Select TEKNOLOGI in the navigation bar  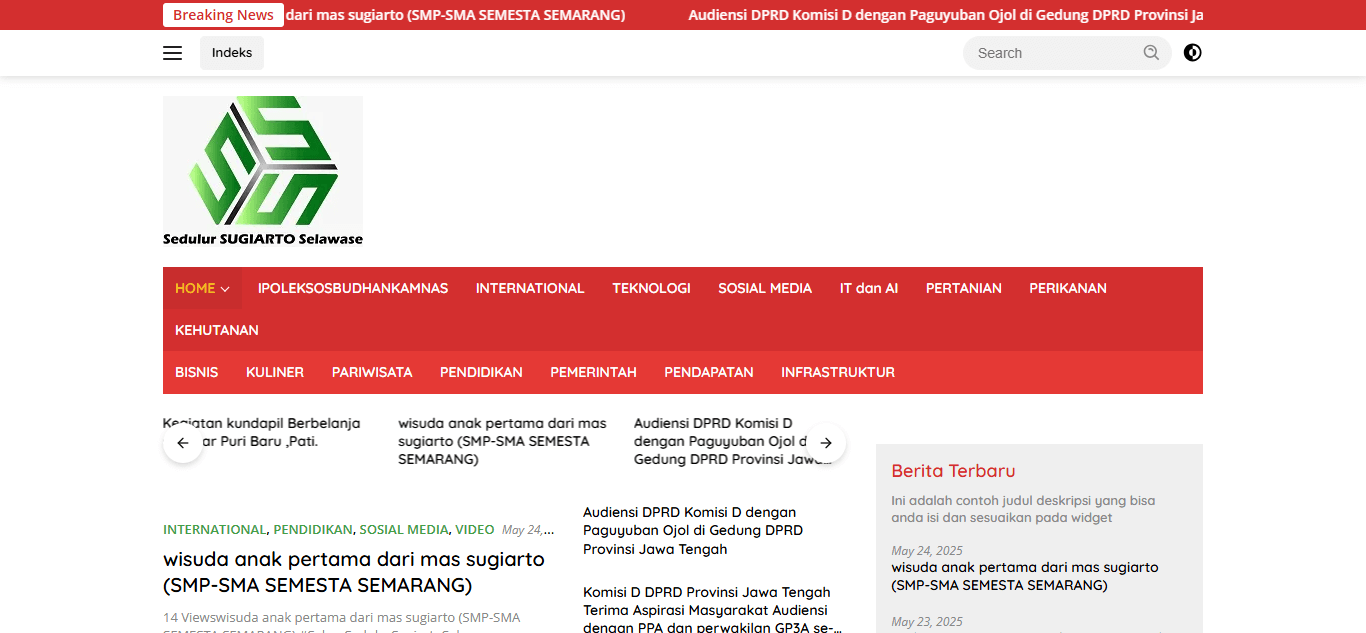click(652, 288)
